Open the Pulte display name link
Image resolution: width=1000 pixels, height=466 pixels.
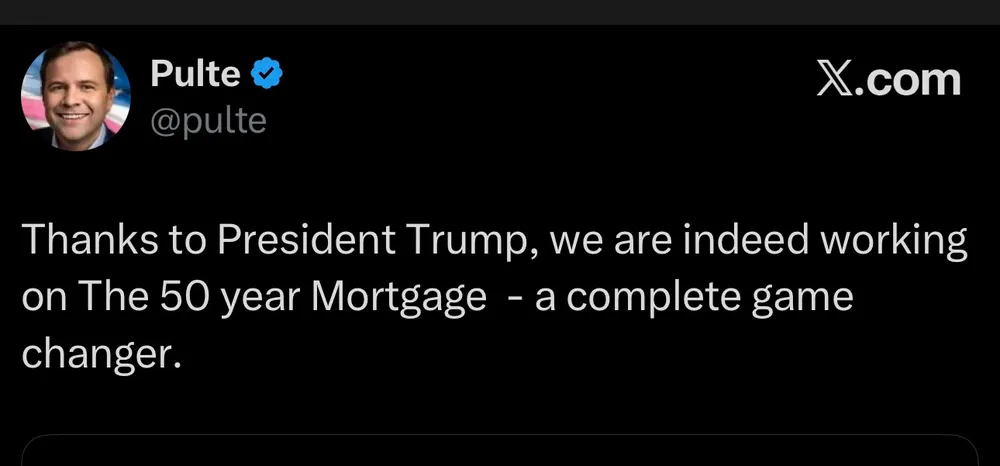[x=195, y=73]
